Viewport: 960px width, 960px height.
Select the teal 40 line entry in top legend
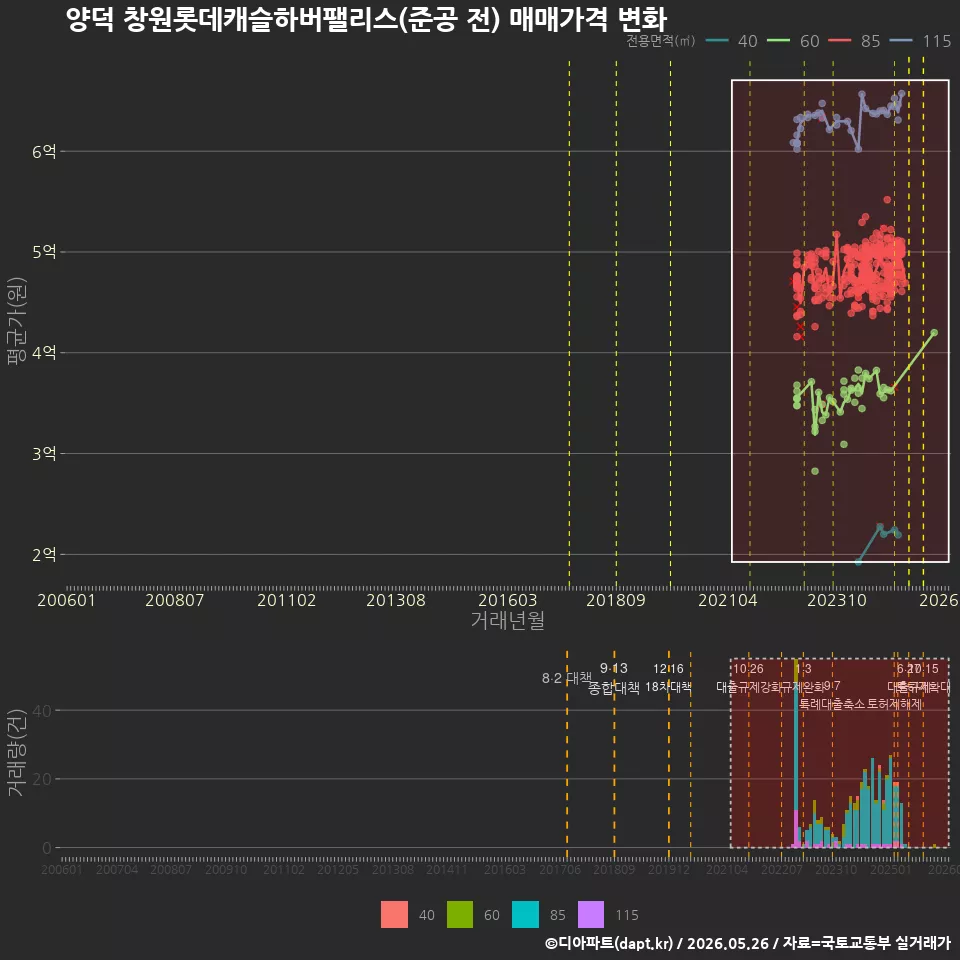(x=732, y=41)
